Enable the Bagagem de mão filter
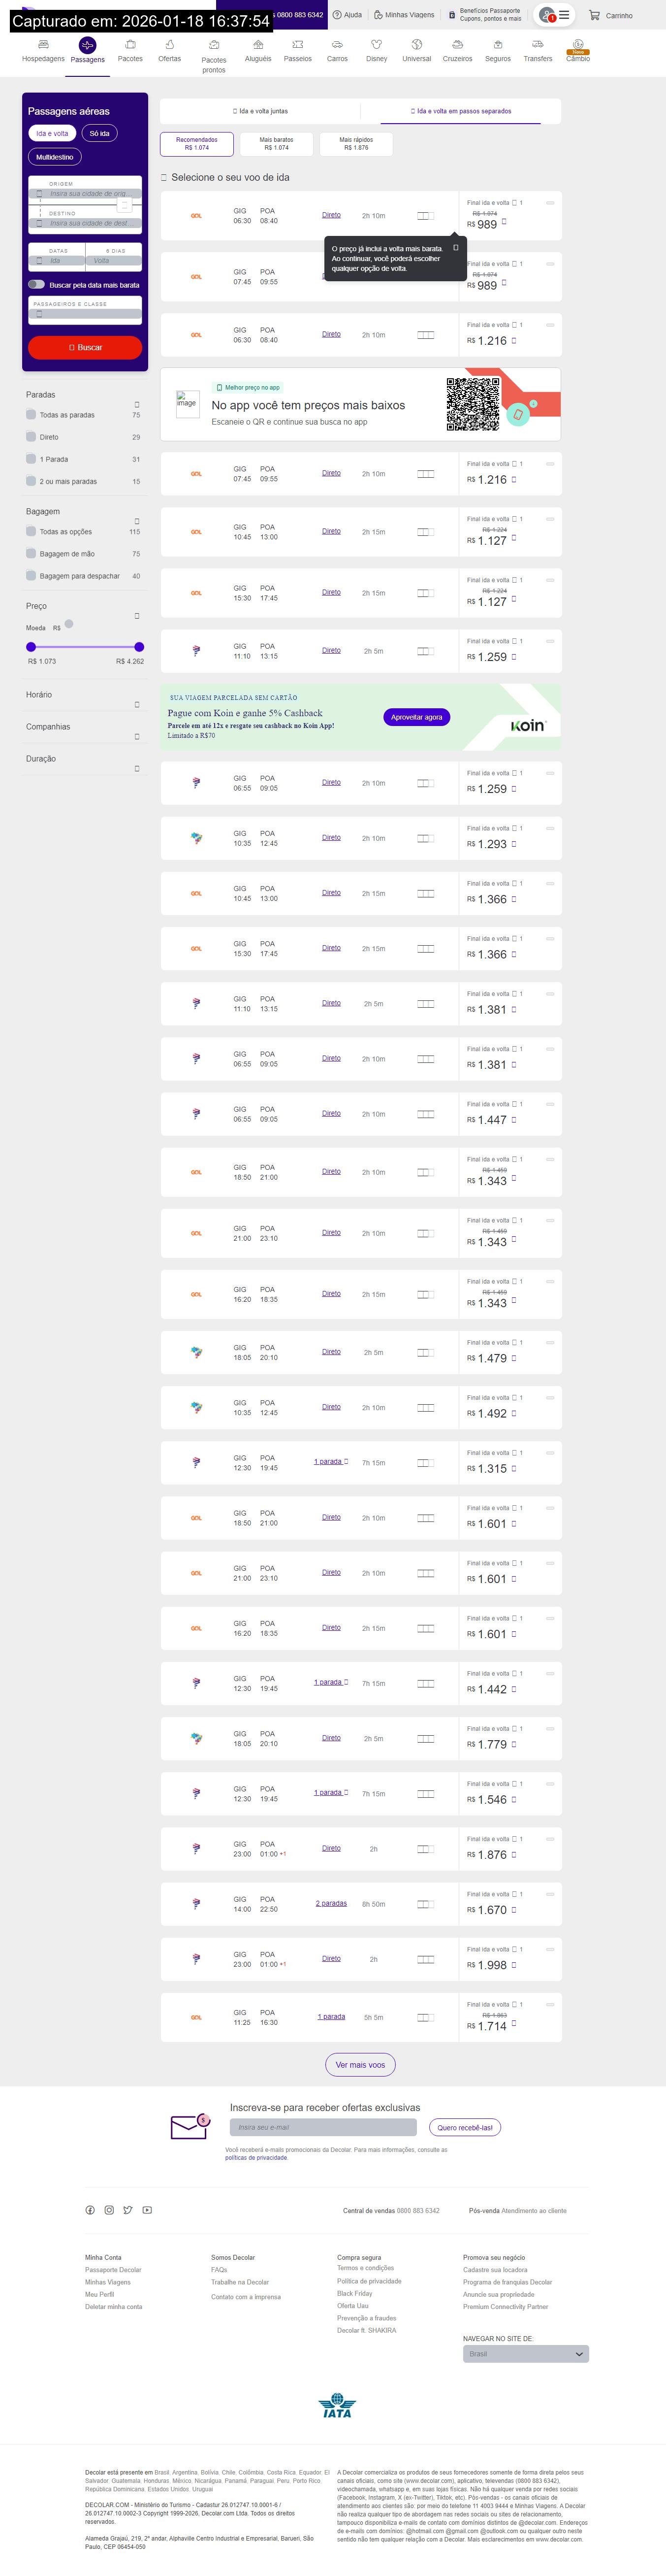 (31, 554)
